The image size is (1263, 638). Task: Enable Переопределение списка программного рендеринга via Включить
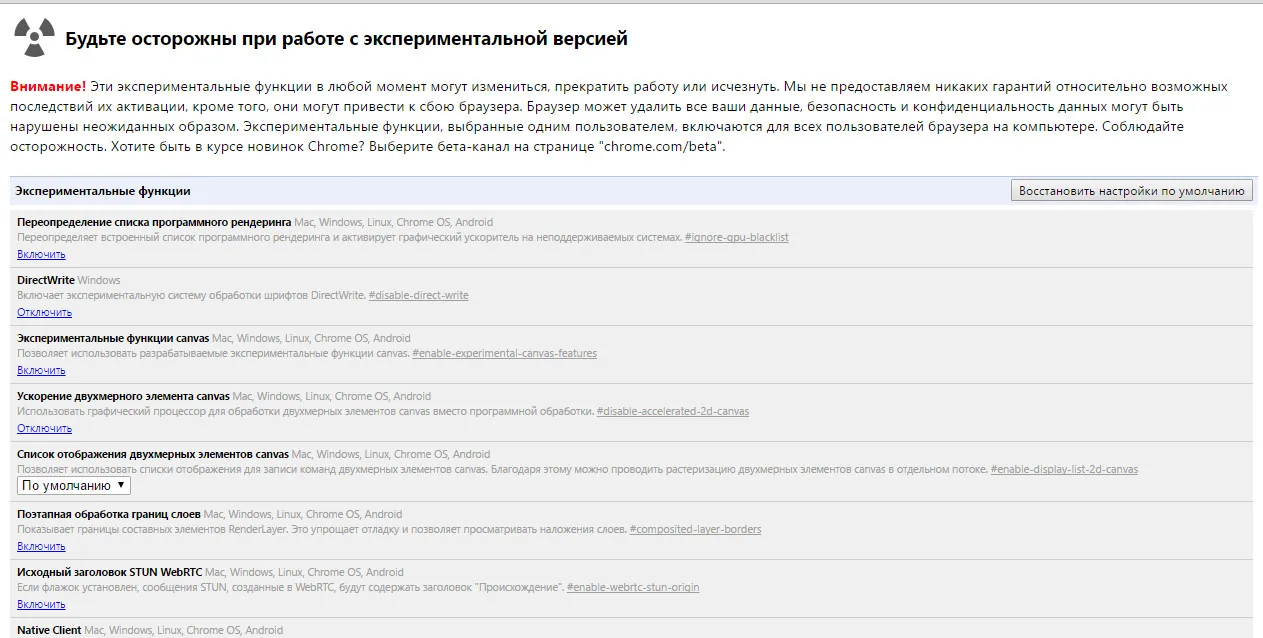click(x=41, y=254)
